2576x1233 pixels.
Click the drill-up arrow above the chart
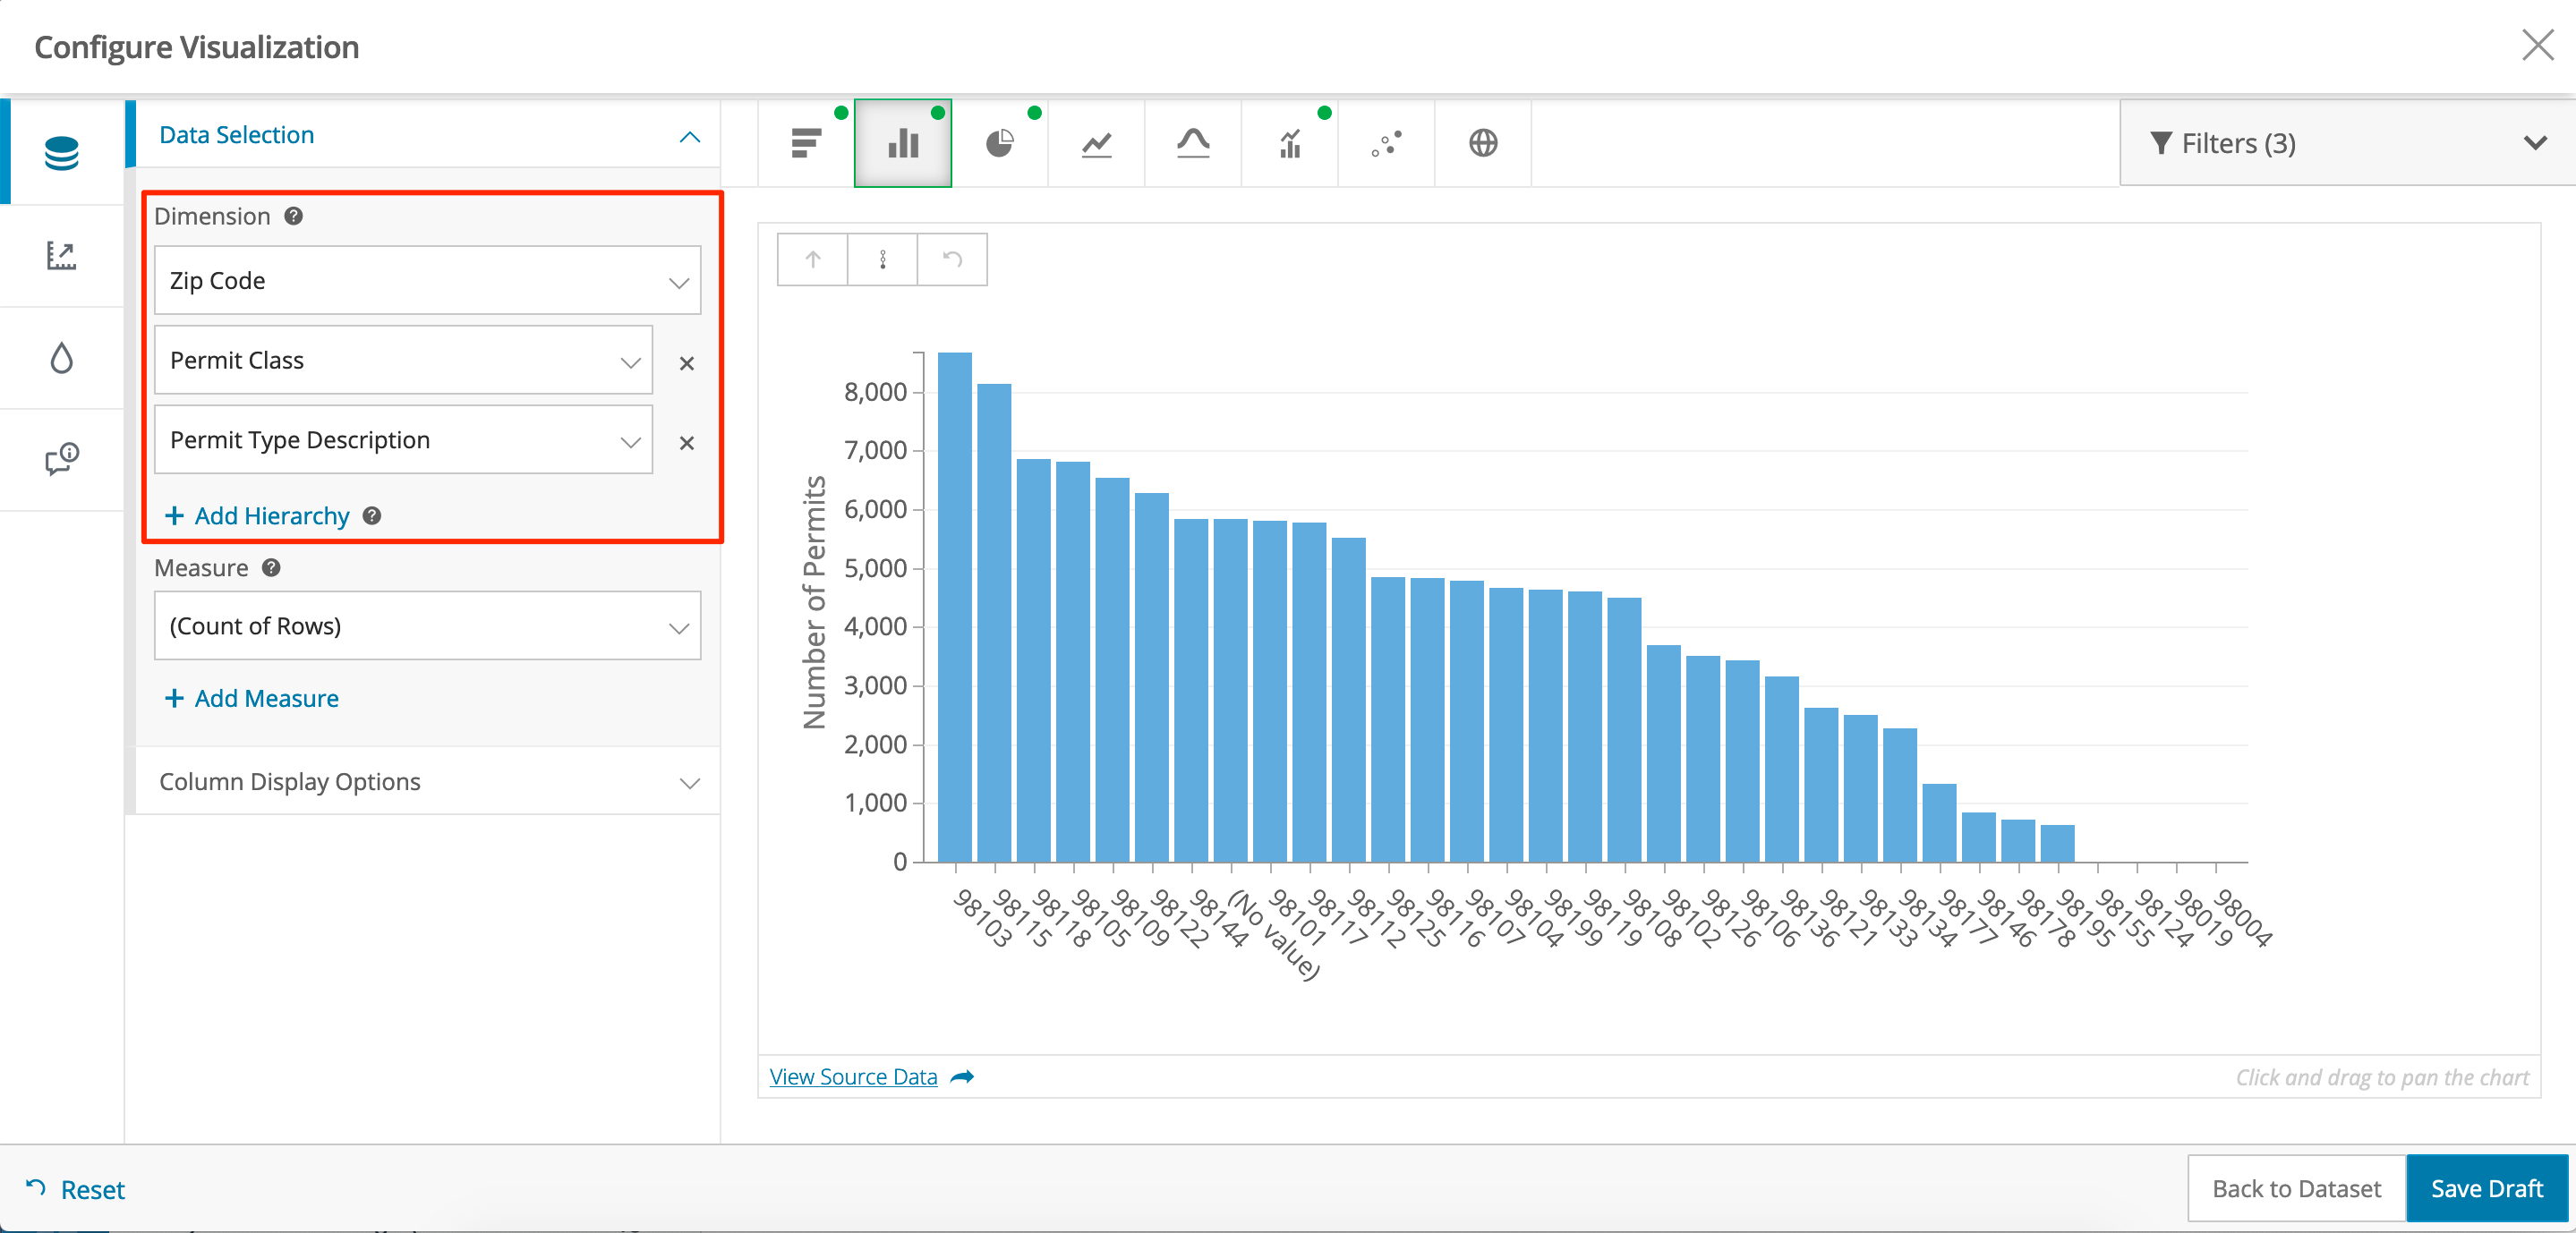(812, 259)
